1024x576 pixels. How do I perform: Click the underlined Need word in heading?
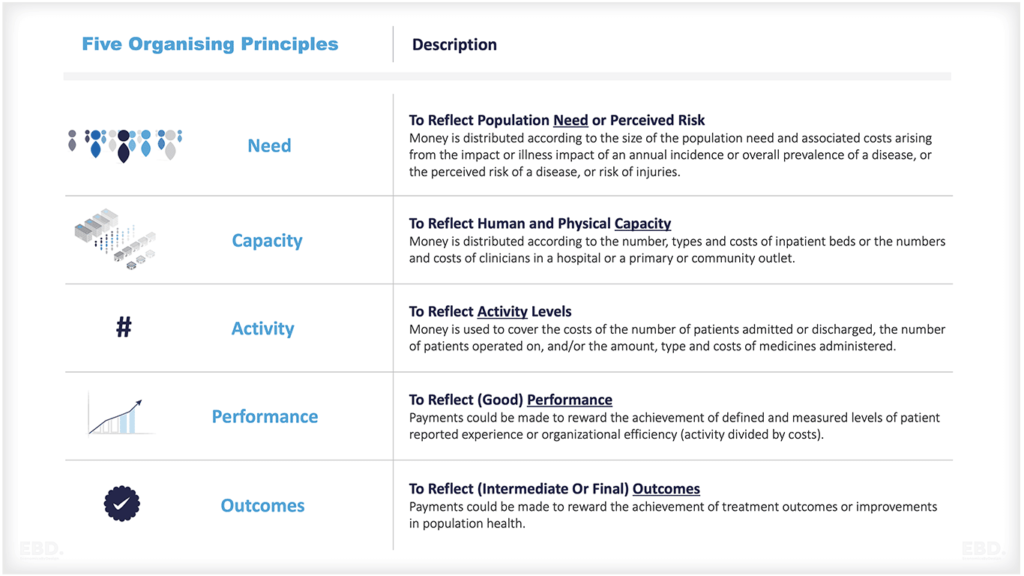click(570, 120)
